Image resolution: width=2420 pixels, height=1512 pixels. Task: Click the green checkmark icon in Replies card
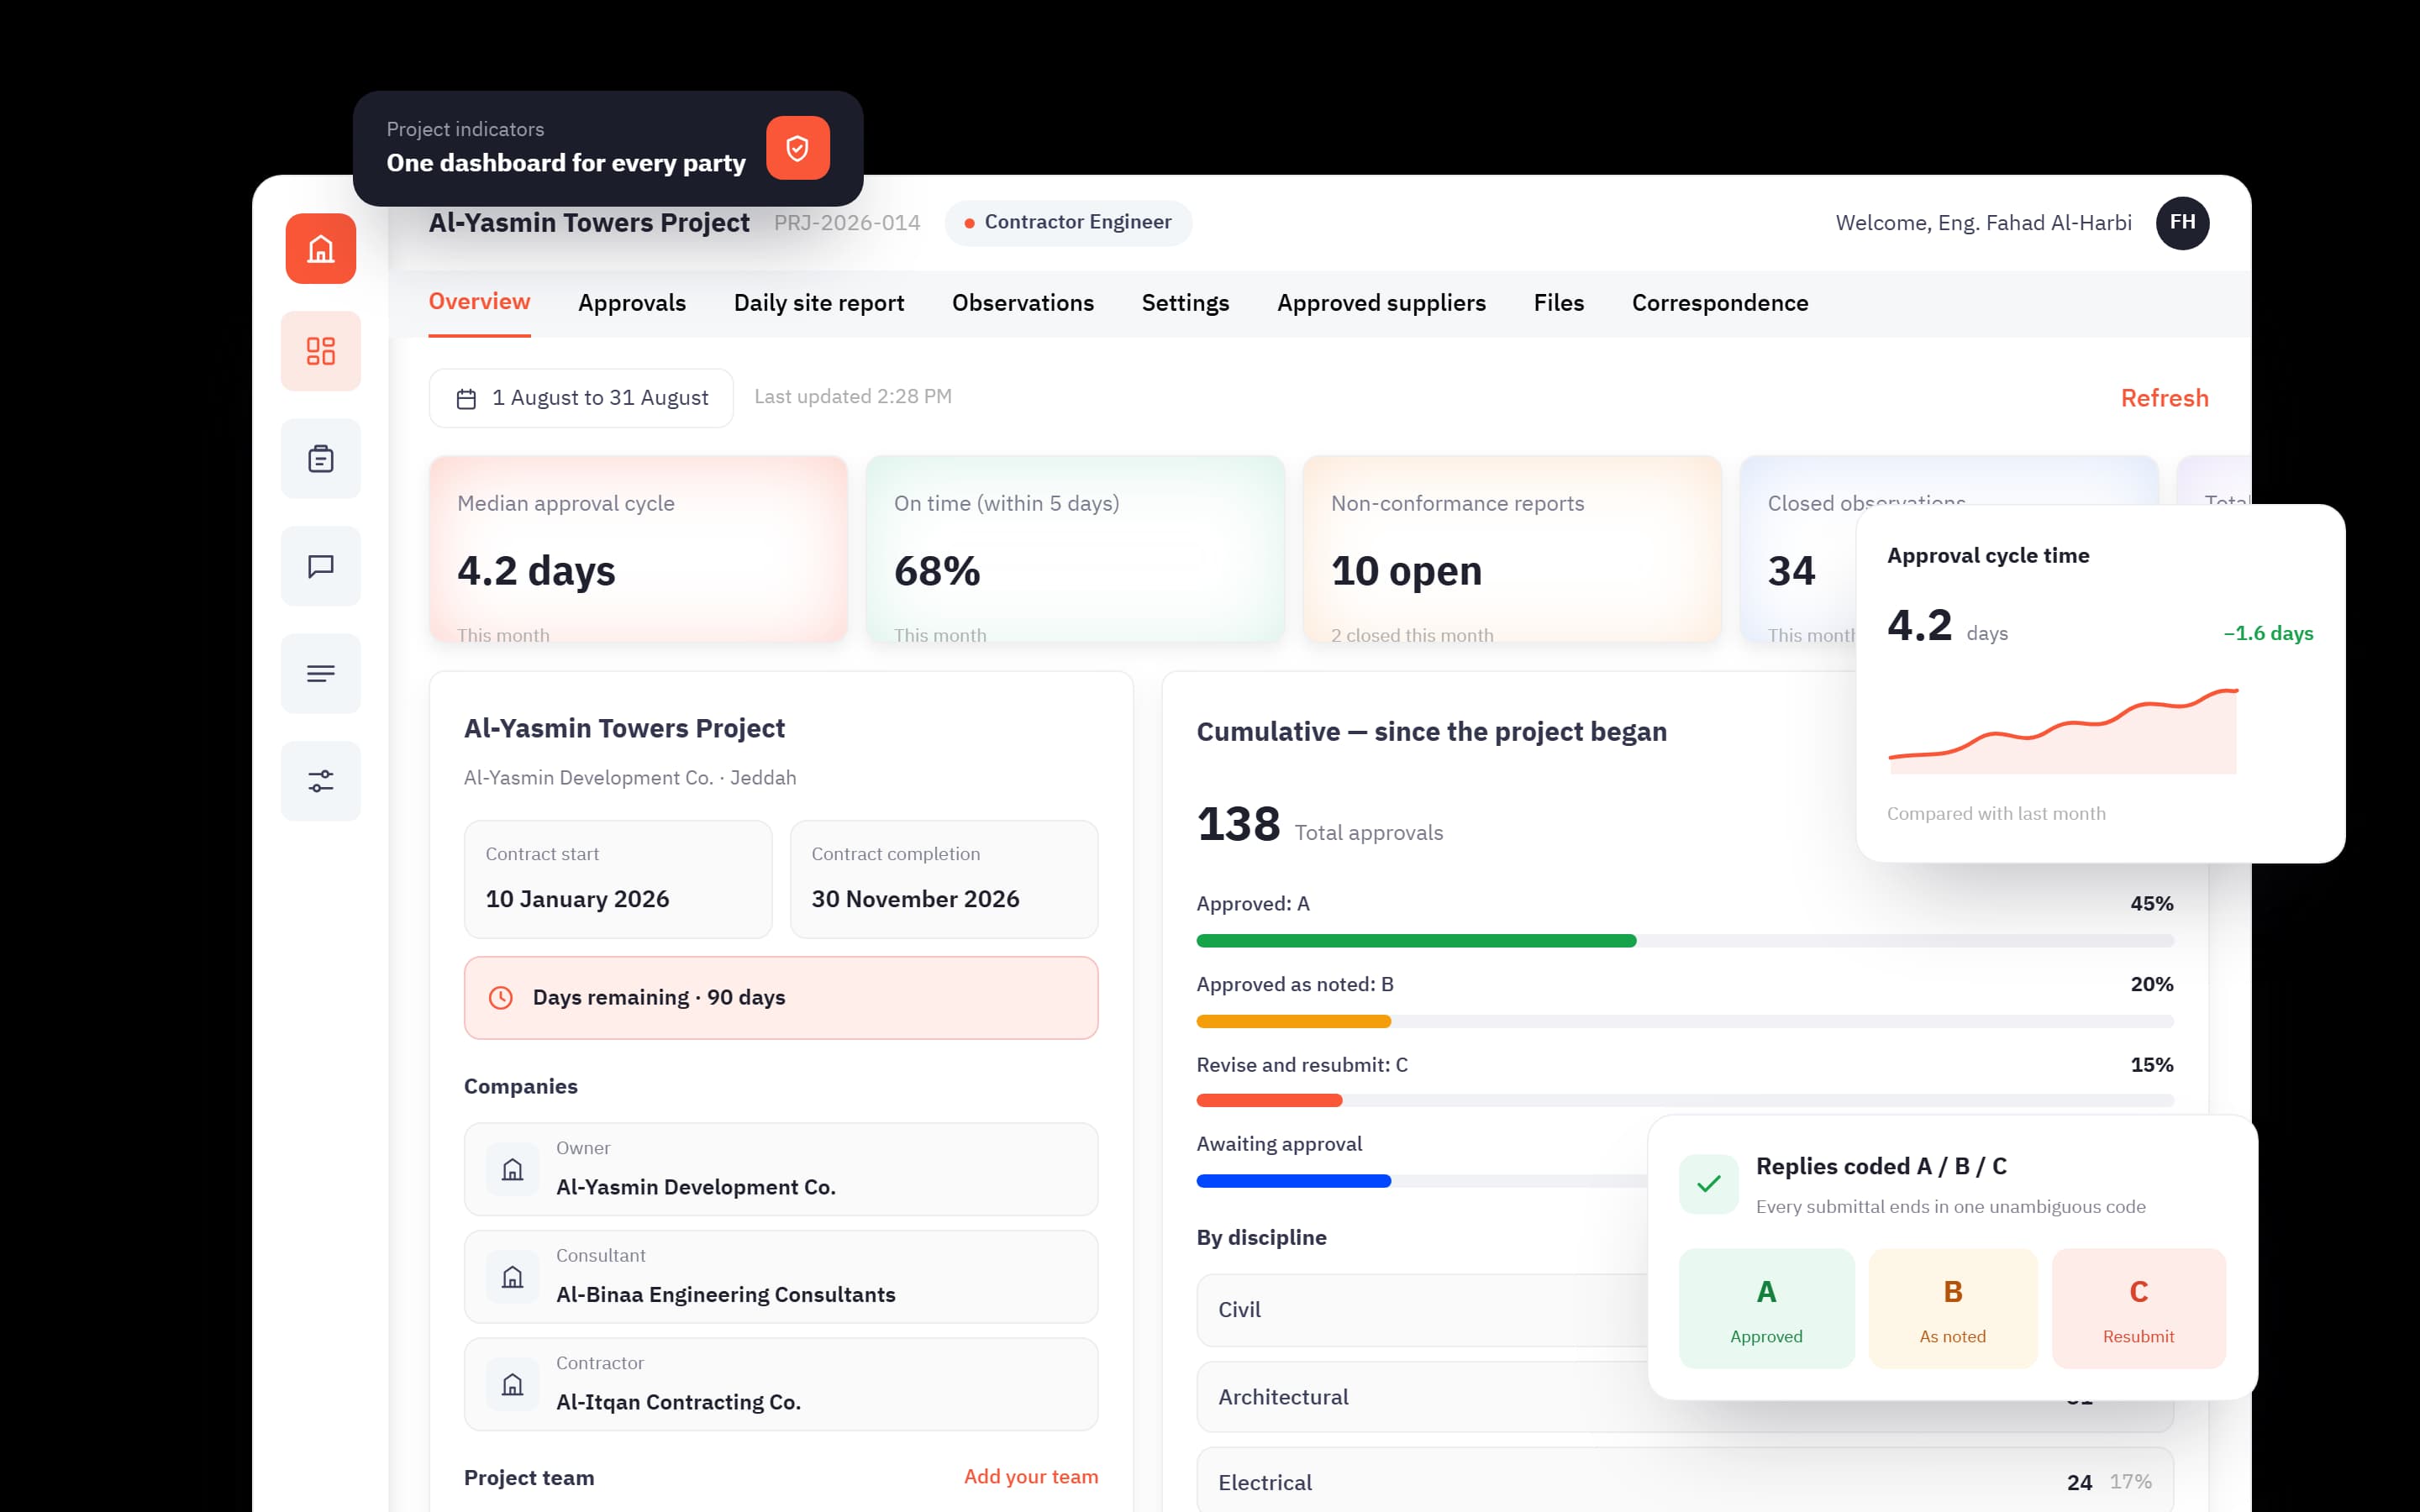pos(1709,1184)
